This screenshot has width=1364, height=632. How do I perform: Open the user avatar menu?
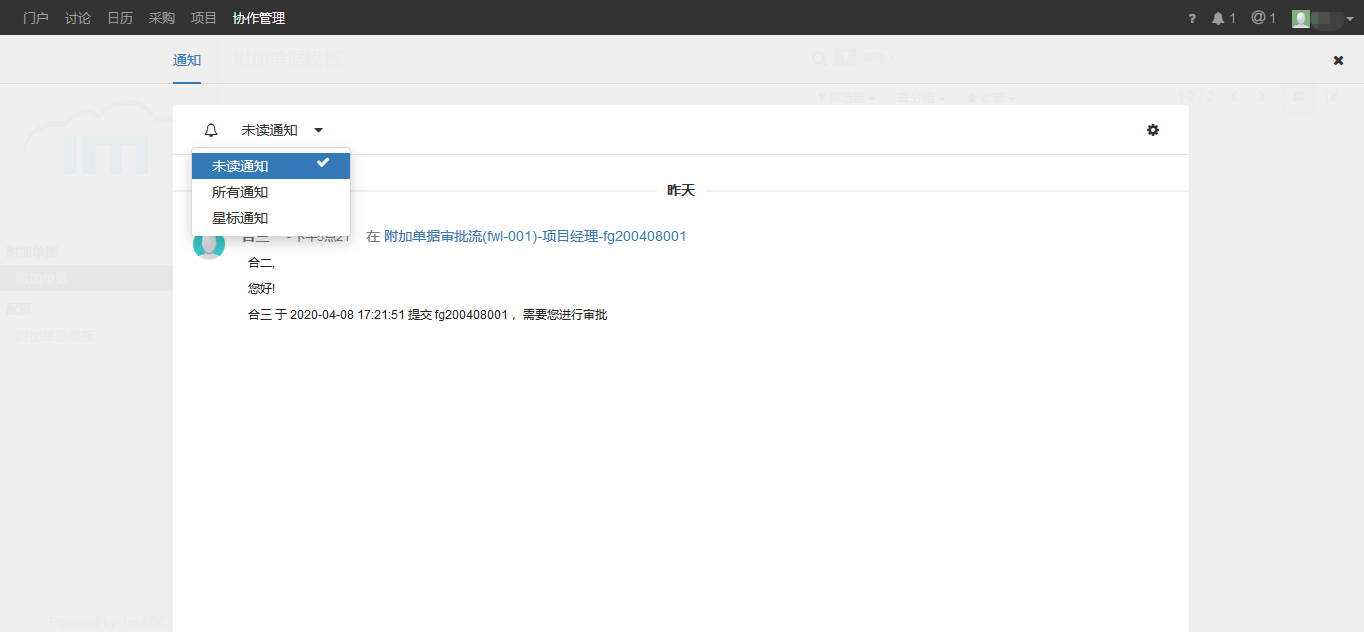coord(1322,18)
